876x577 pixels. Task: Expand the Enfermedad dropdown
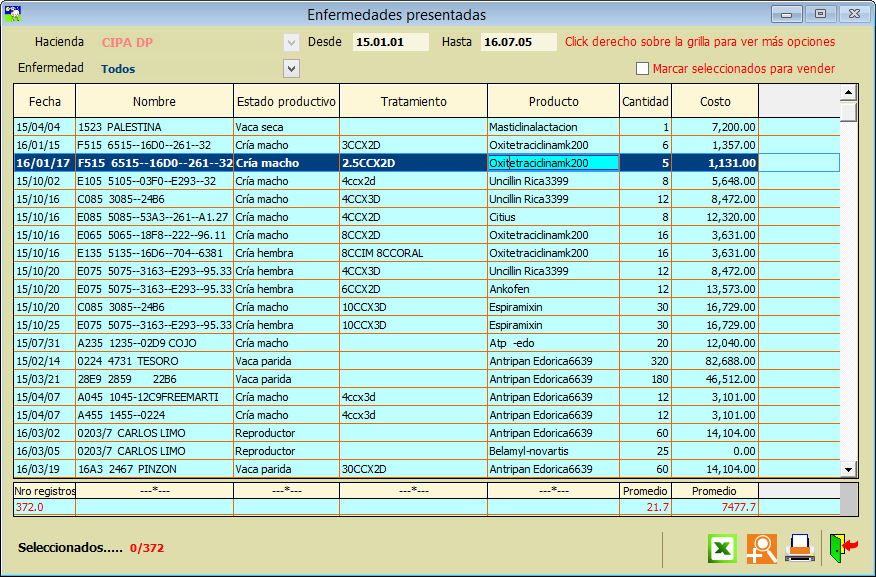coord(291,68)
